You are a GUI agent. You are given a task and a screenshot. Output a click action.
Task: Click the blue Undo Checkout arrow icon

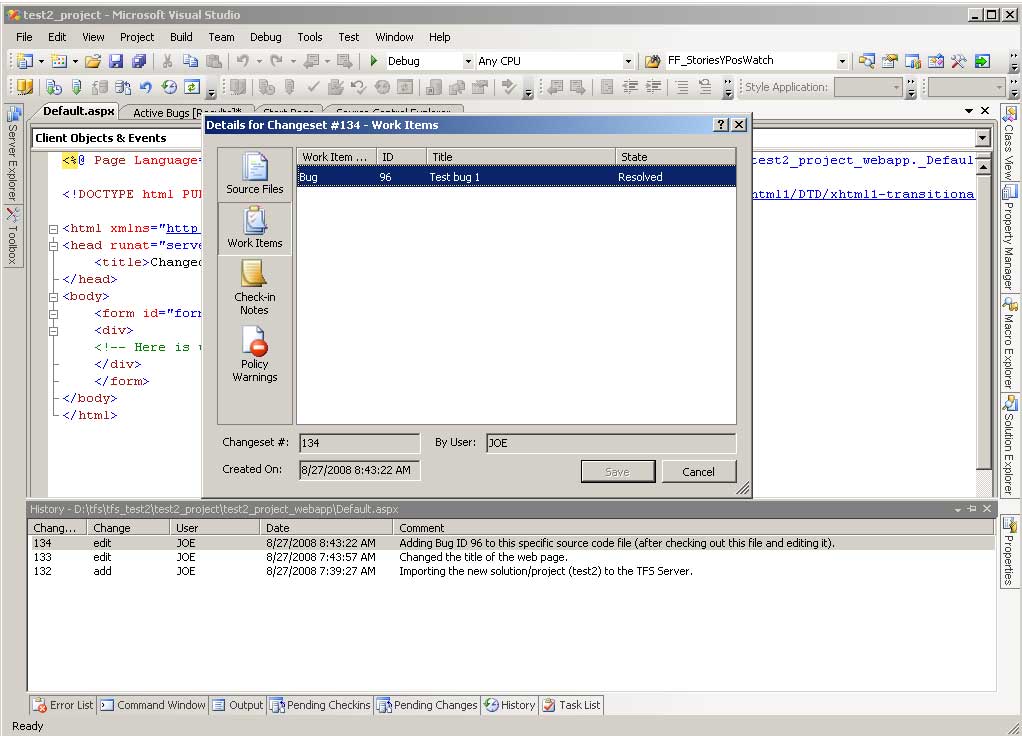tap(145, 87)
